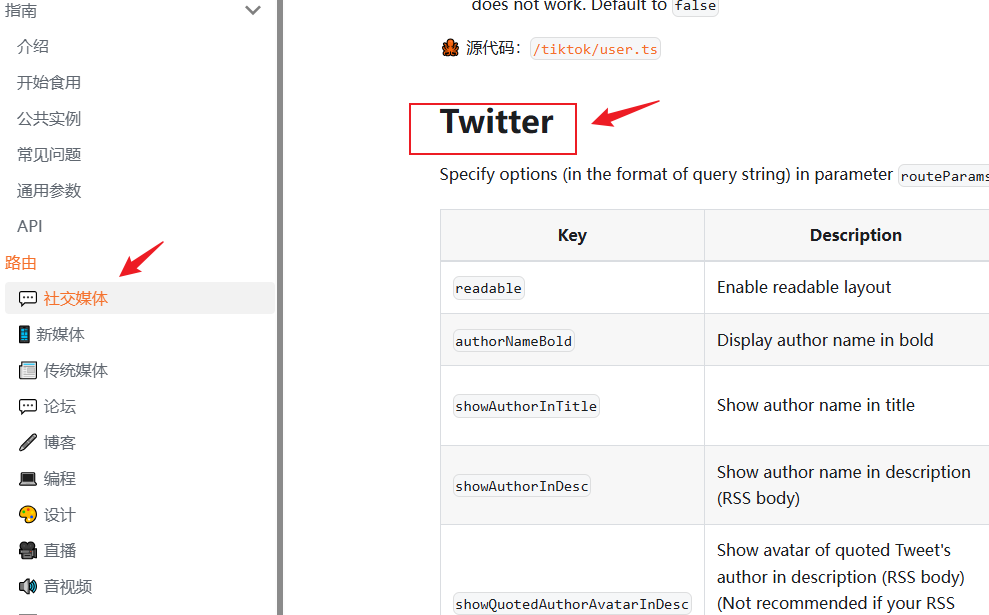Open the 开始食用 guide page
The image size is (989, 615).
49,83
